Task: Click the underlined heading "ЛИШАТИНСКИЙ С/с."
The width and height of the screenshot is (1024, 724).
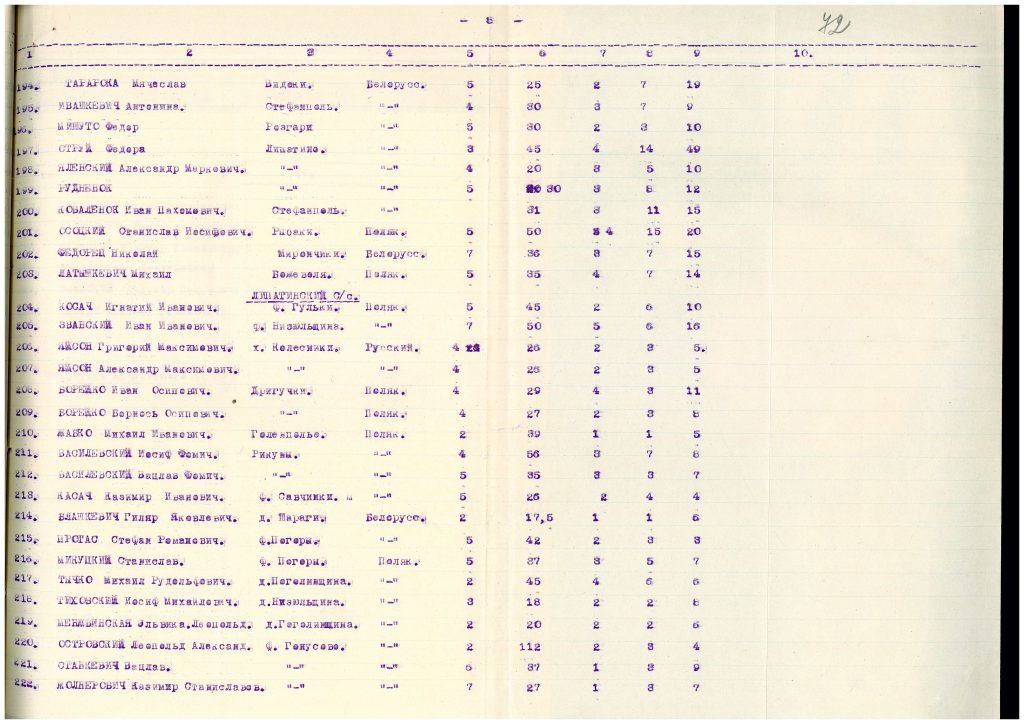Action: click(305, 296)
